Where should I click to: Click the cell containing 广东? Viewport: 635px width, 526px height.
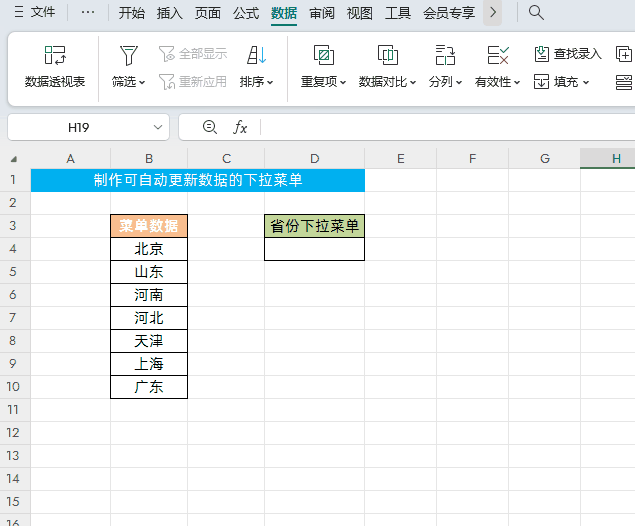(149, 387)
